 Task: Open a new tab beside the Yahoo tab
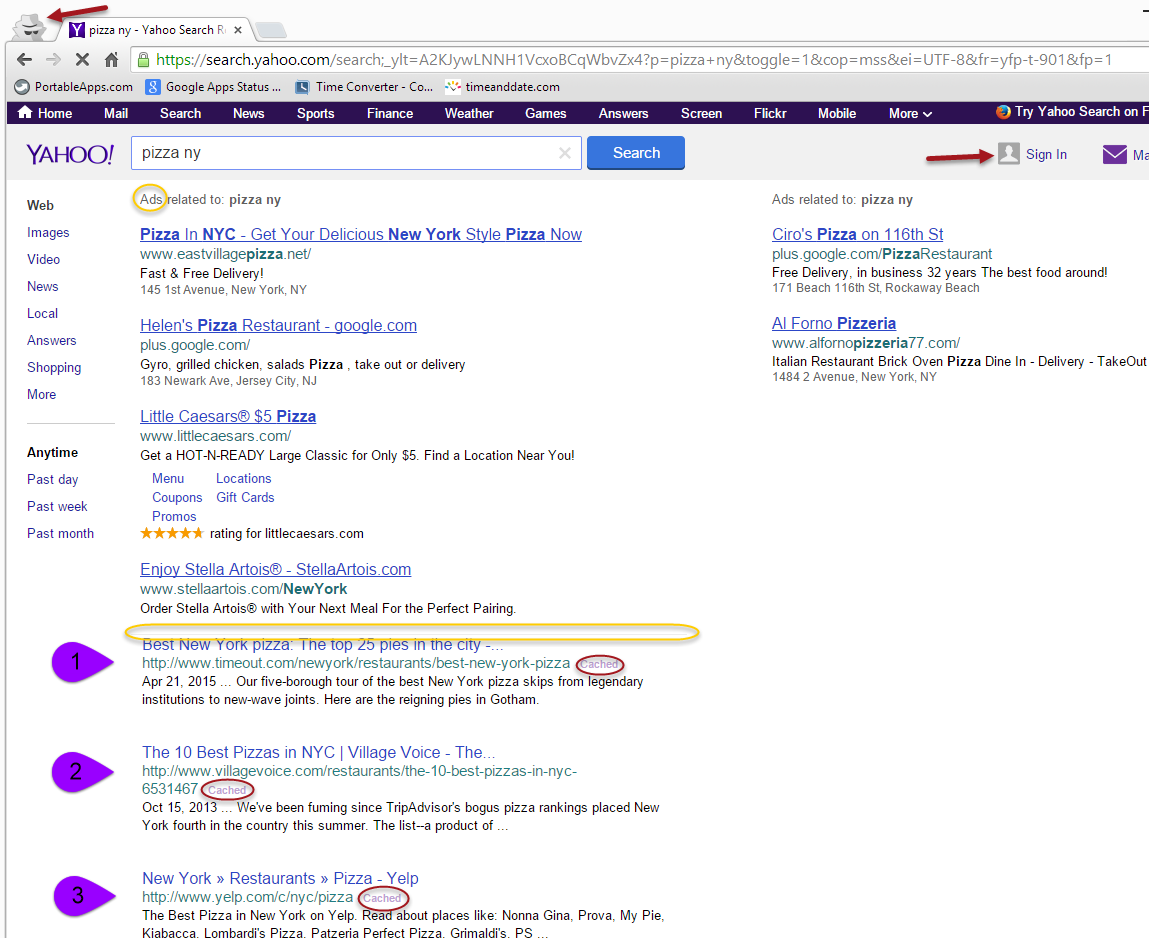pyautogui.click(x=270, y=30)
